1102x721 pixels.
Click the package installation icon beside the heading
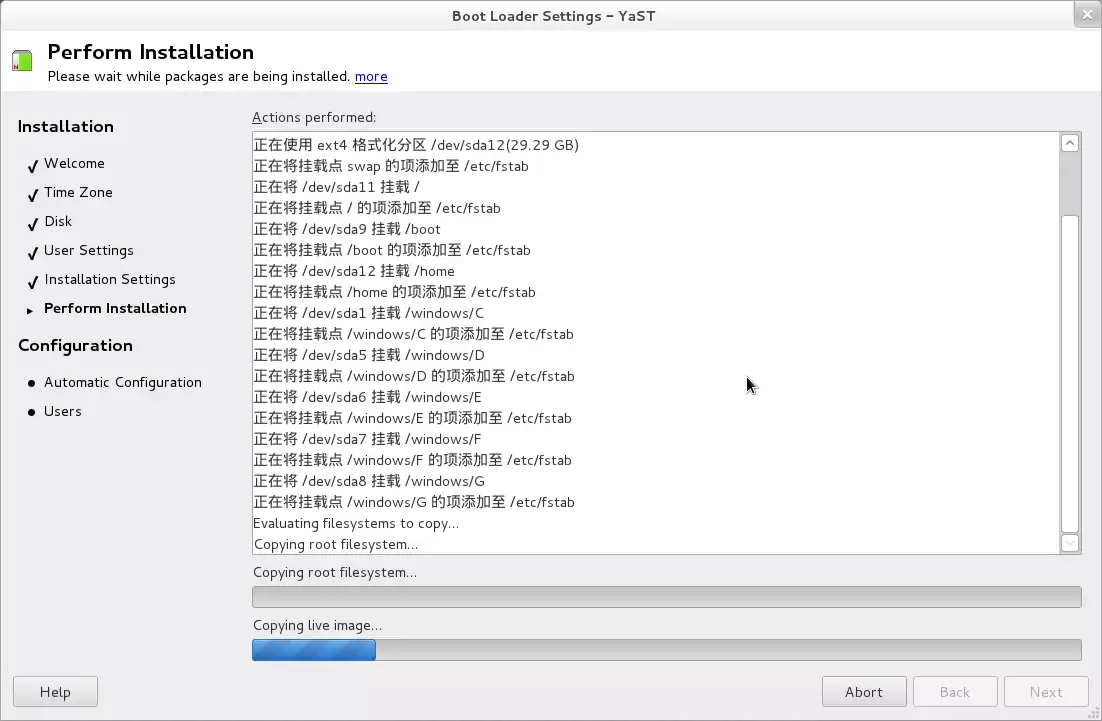point(22,61)
